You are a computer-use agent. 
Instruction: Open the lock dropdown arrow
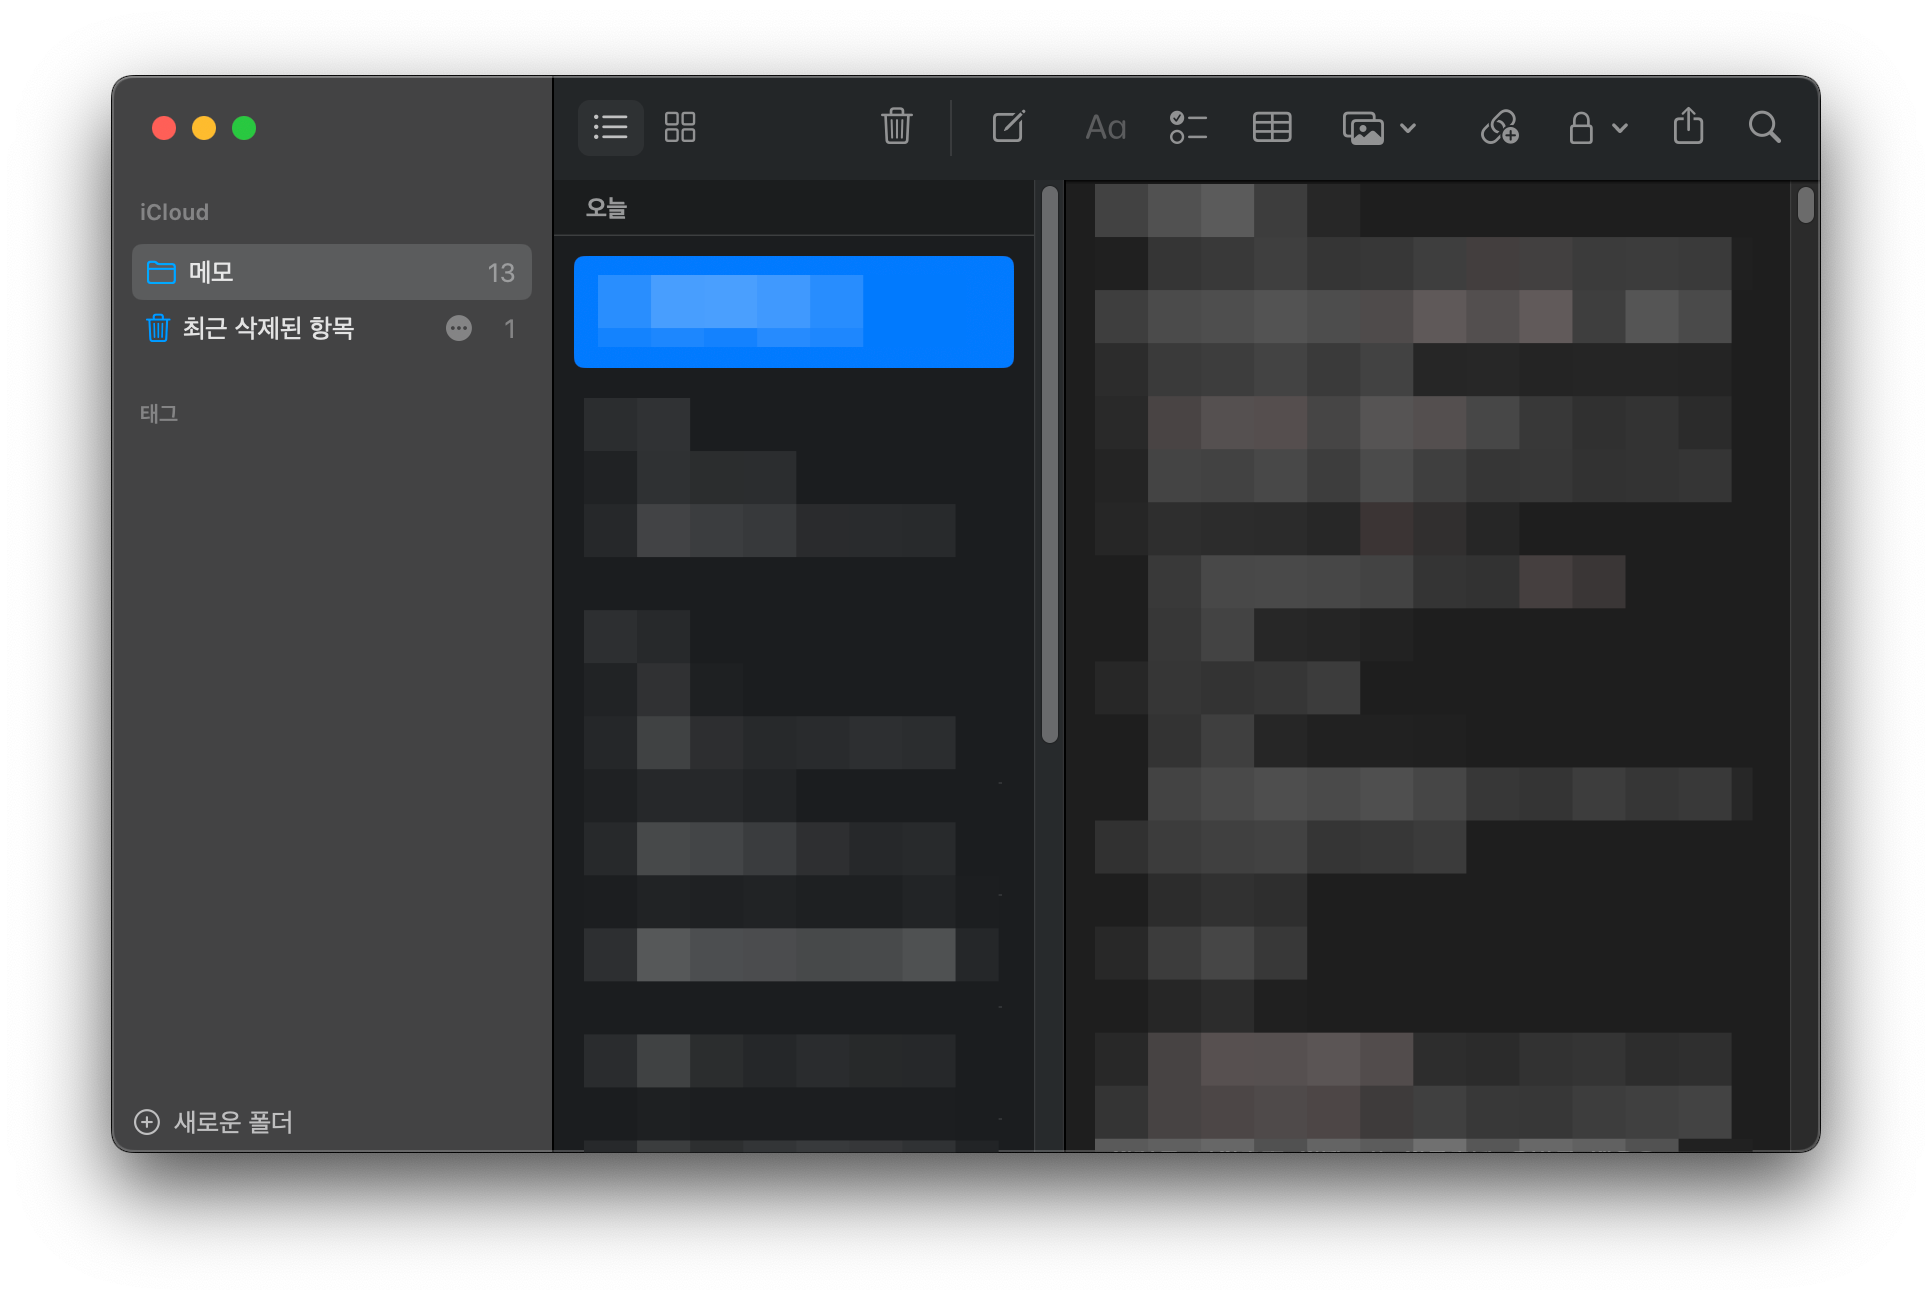click(x=1620, y=128)
